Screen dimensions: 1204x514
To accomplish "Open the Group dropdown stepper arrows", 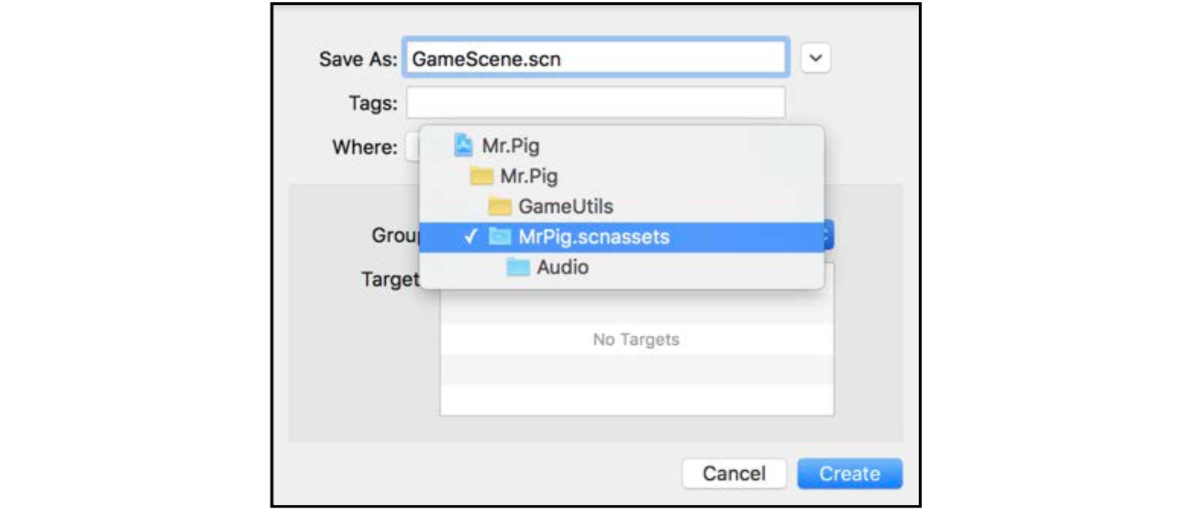I will (828, 236).
